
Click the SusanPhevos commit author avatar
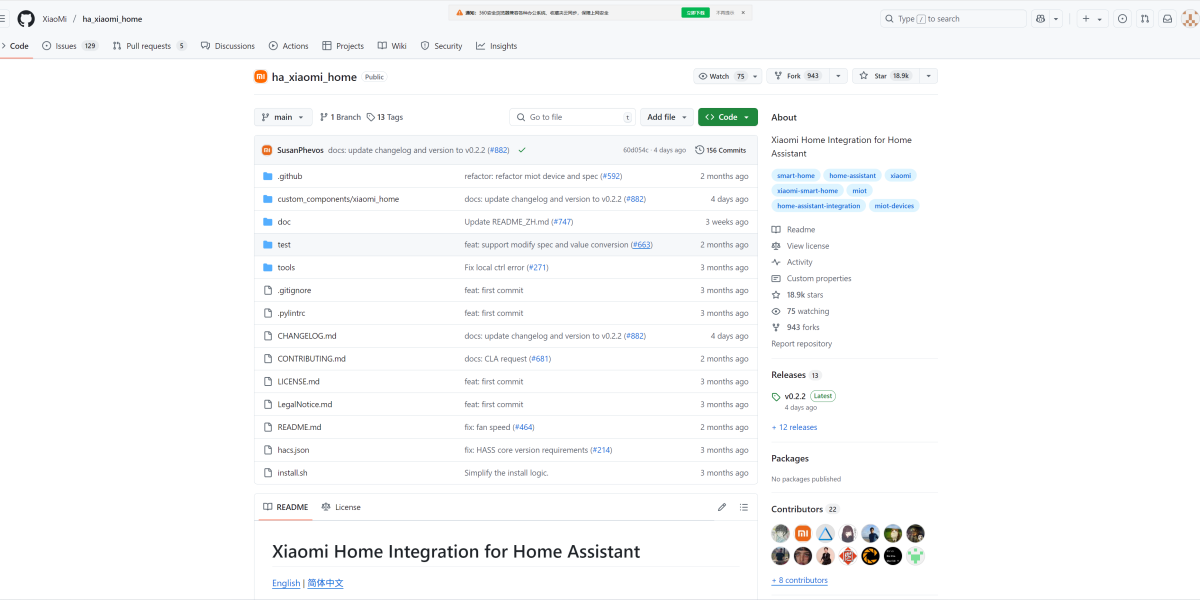coord(267,150)
